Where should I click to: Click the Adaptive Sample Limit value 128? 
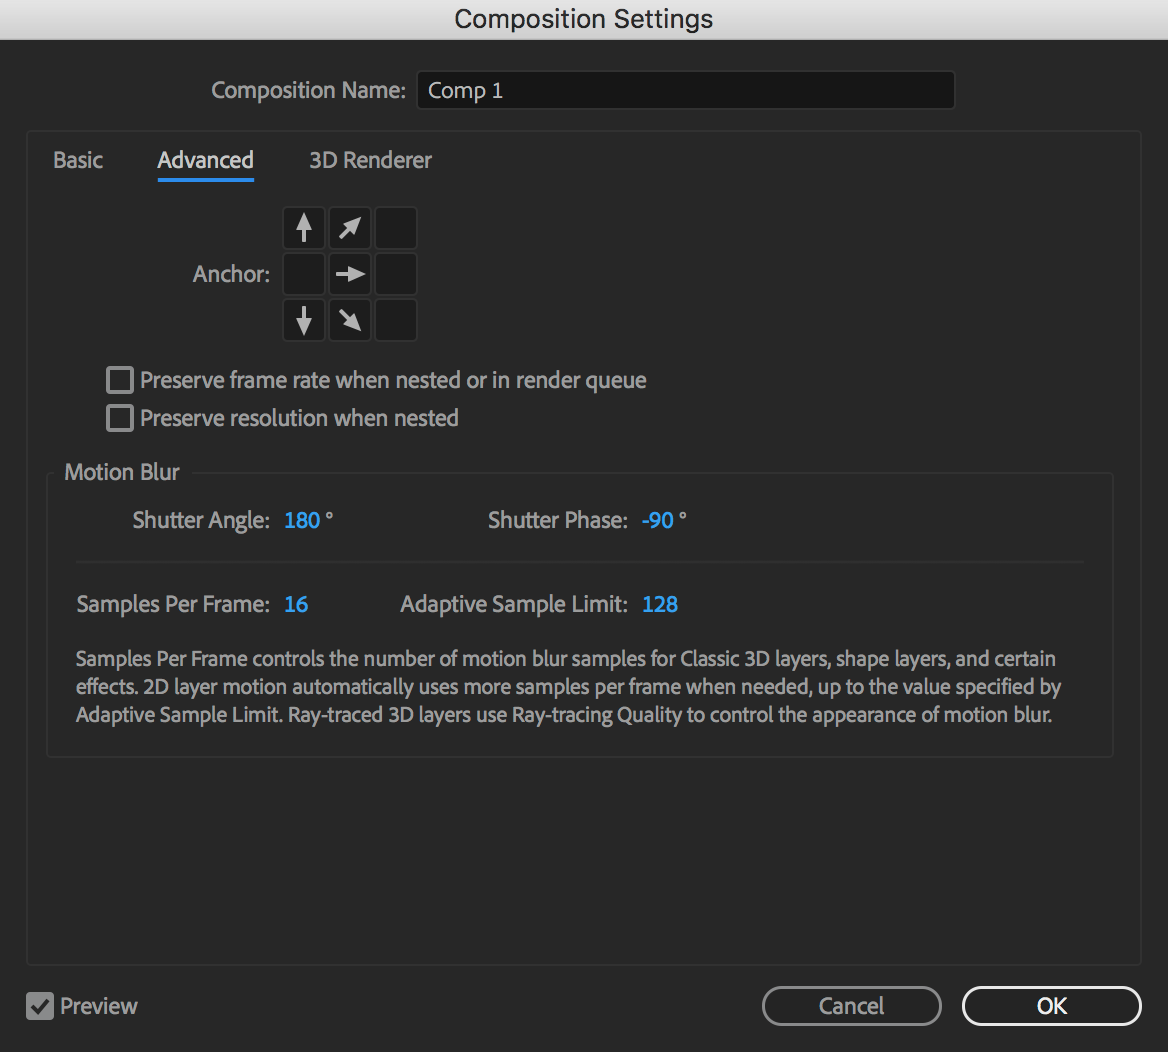point(660,604)
